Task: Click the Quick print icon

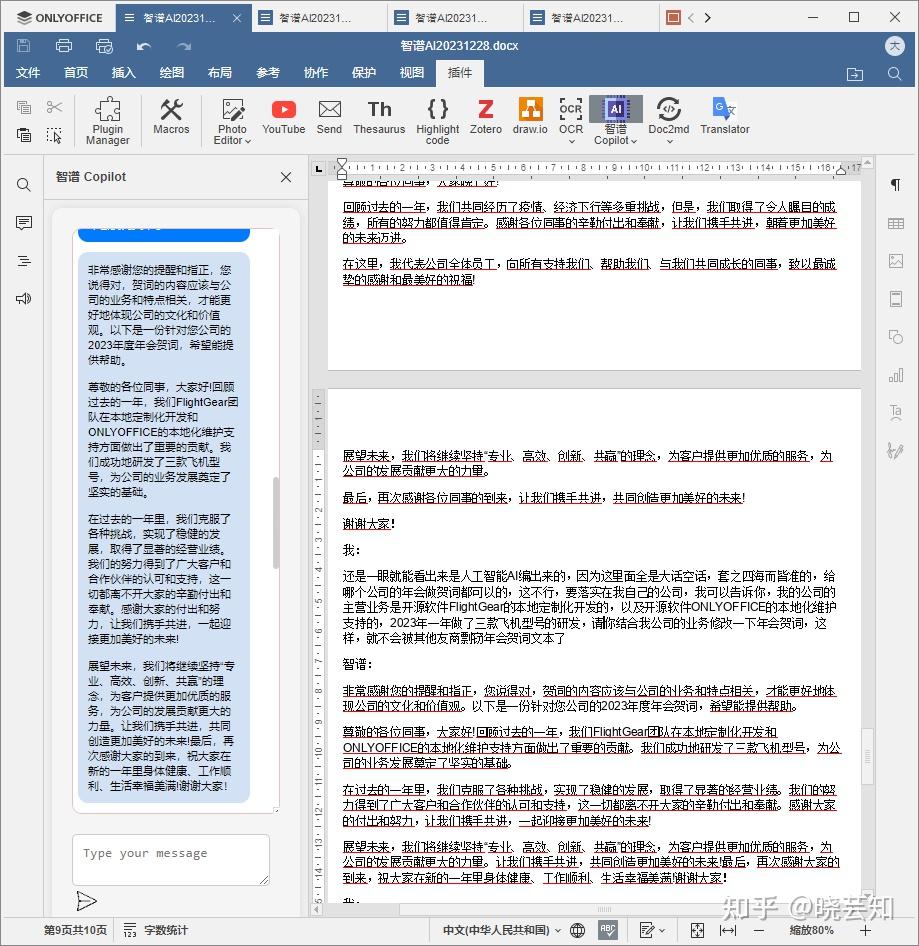Action: click(104, 45)
